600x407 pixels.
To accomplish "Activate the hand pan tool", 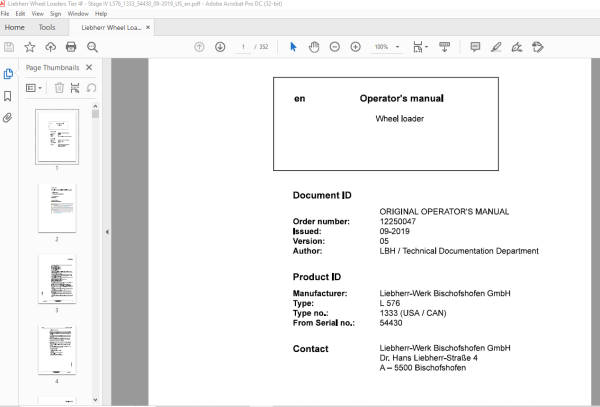I will (x=314, y=47).
